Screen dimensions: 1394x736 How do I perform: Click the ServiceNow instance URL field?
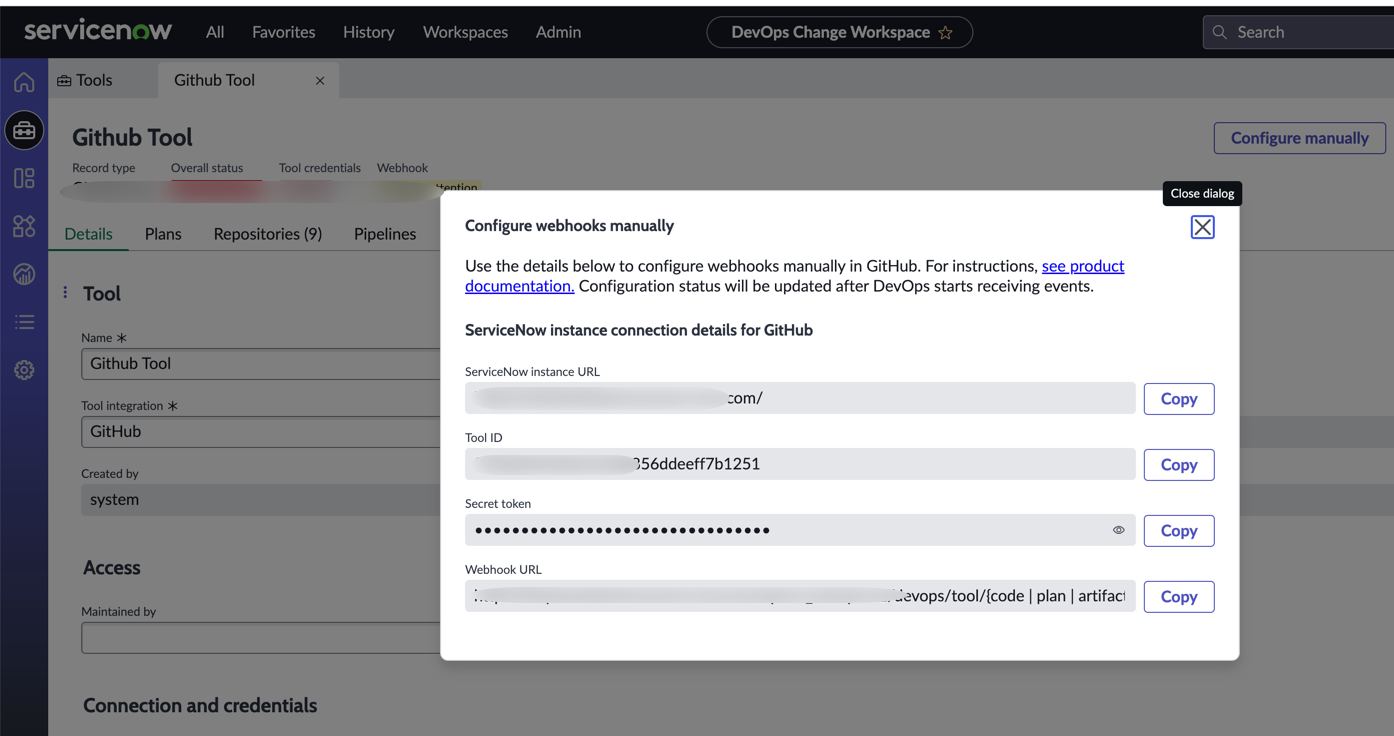[x=800, y=398]
